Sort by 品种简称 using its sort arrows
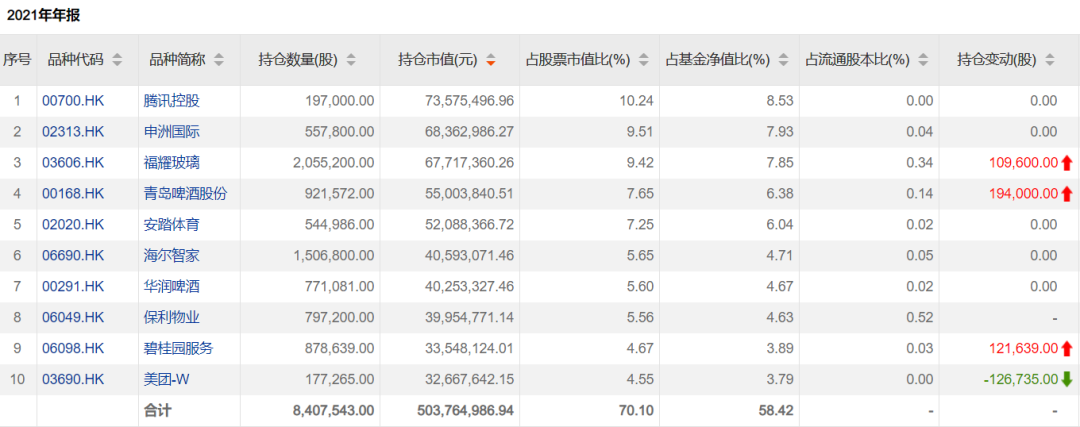The height and width of the screenshot is (427, 1080). pos(218,60)
